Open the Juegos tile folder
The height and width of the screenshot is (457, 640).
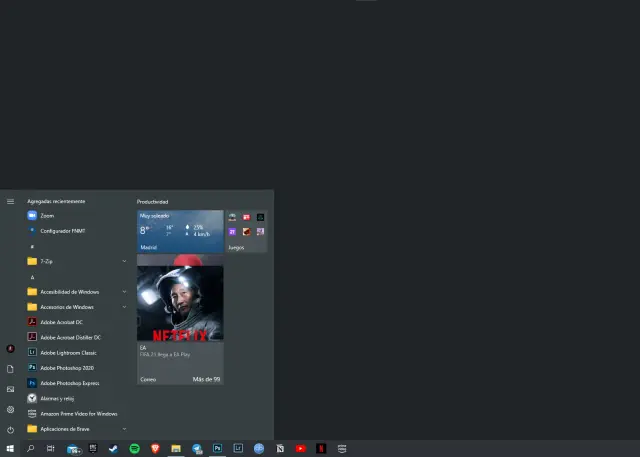tap(247, 231)
